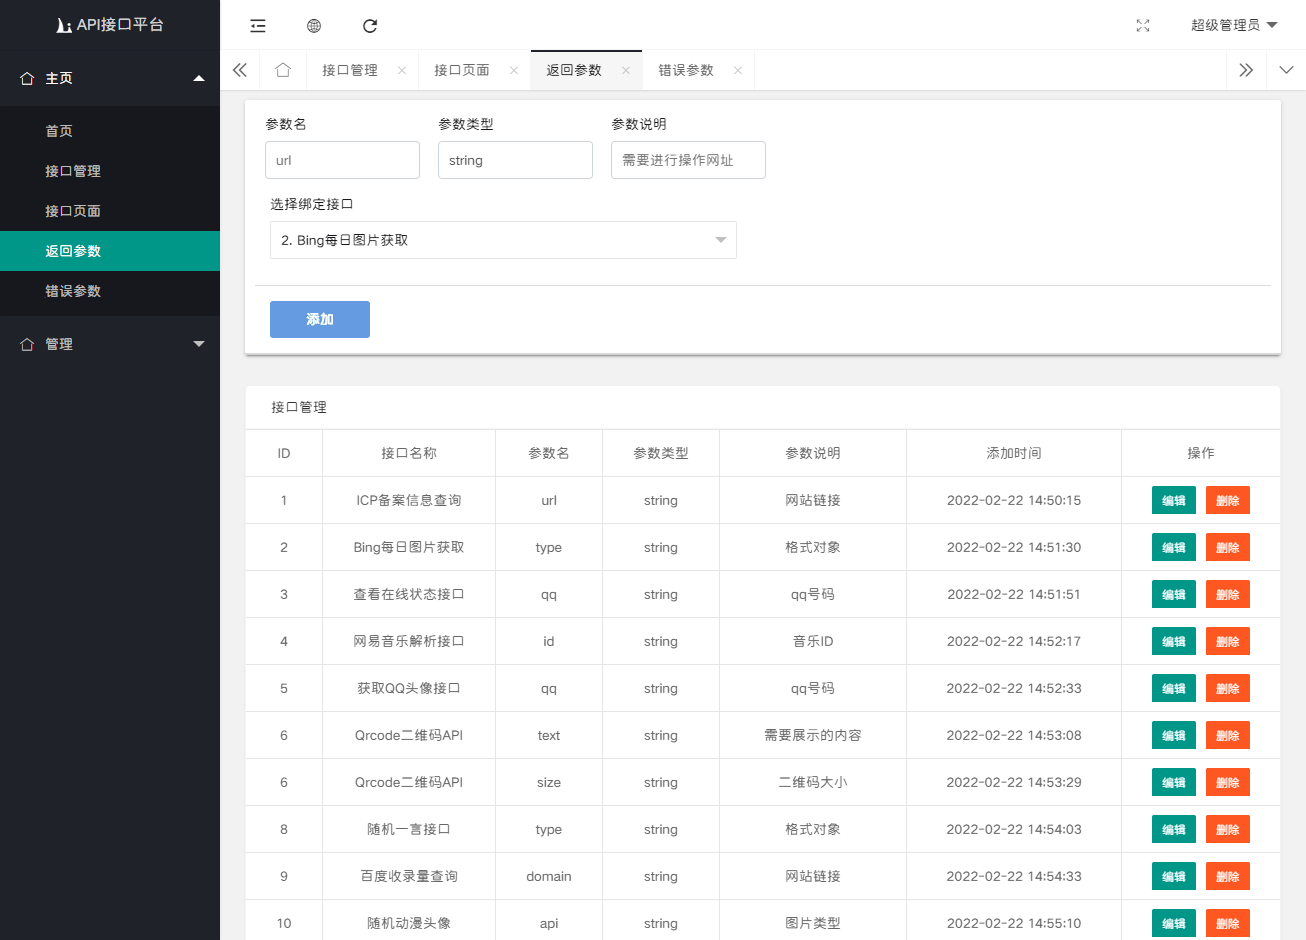Select the 音乐ID description cell
Screen dimensions: 1306x940
pyautogui.click(x=813, y=641)
